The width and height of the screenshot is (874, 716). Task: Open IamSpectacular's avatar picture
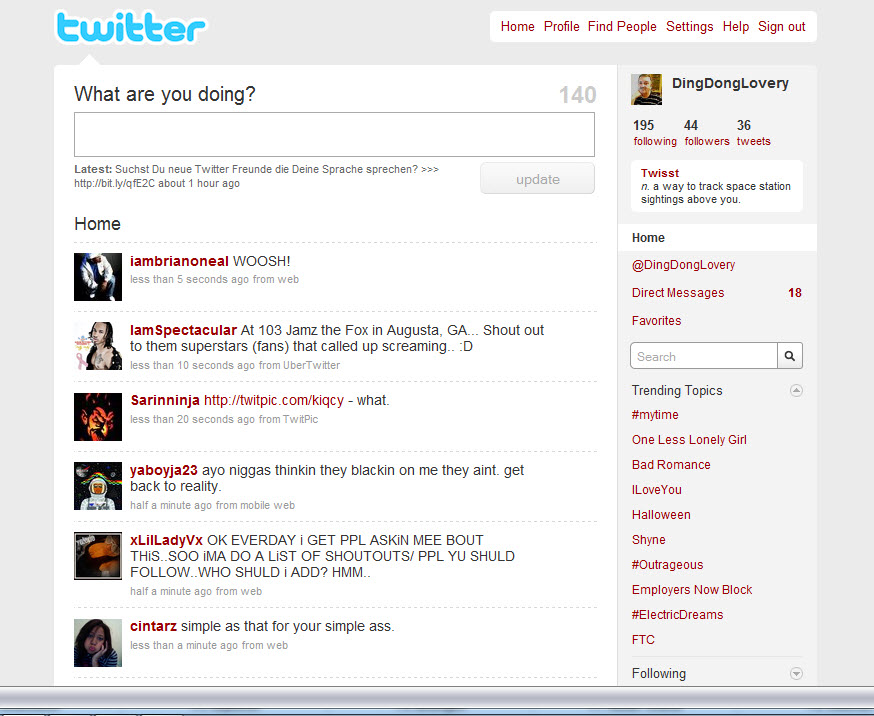(x=98, y=346)
